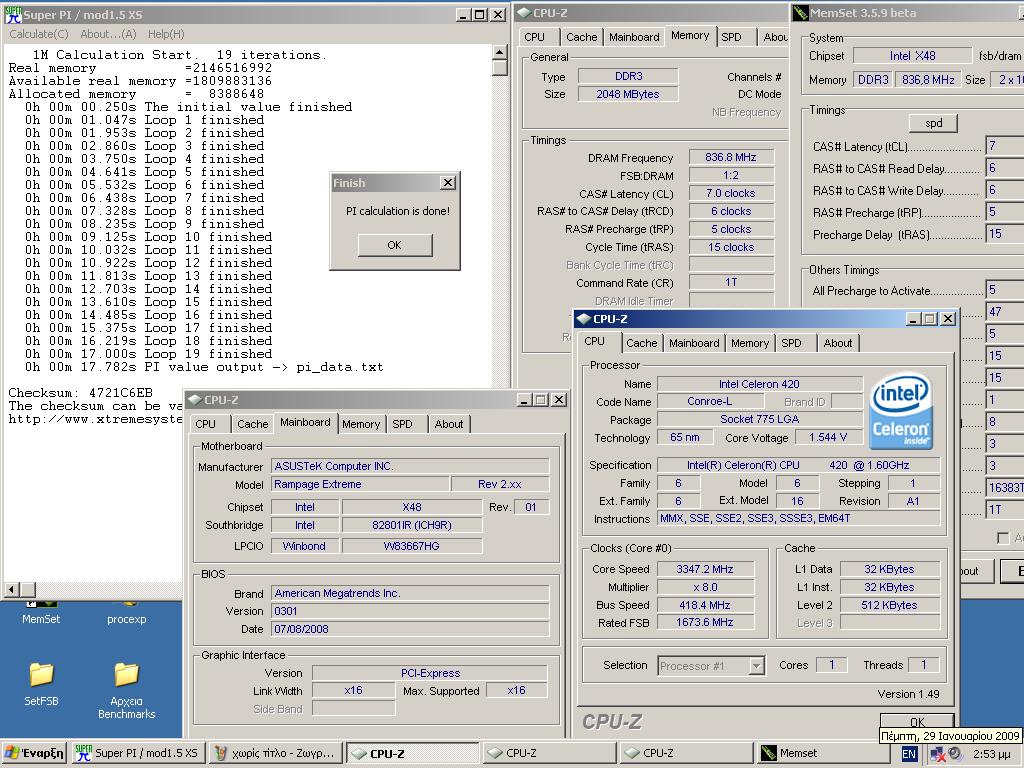Click the Core Speed value 3347.2 MHz

point(705,569)
